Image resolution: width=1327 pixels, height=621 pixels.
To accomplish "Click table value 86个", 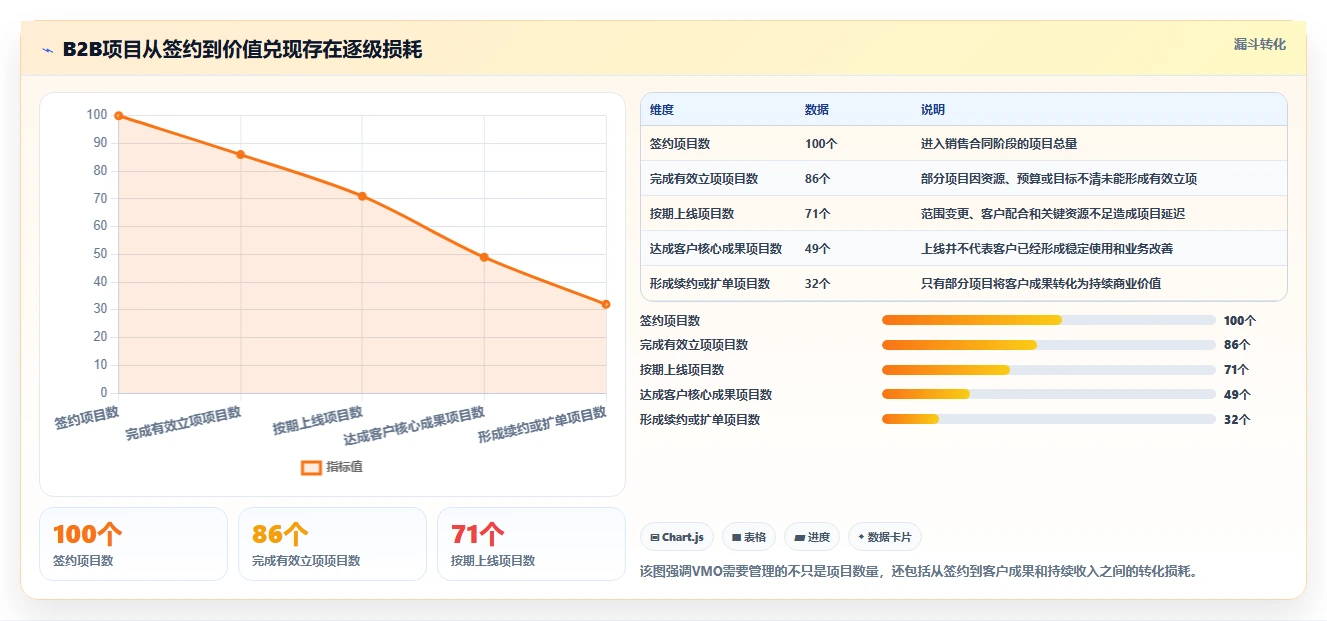I will [x=818, y=179].
